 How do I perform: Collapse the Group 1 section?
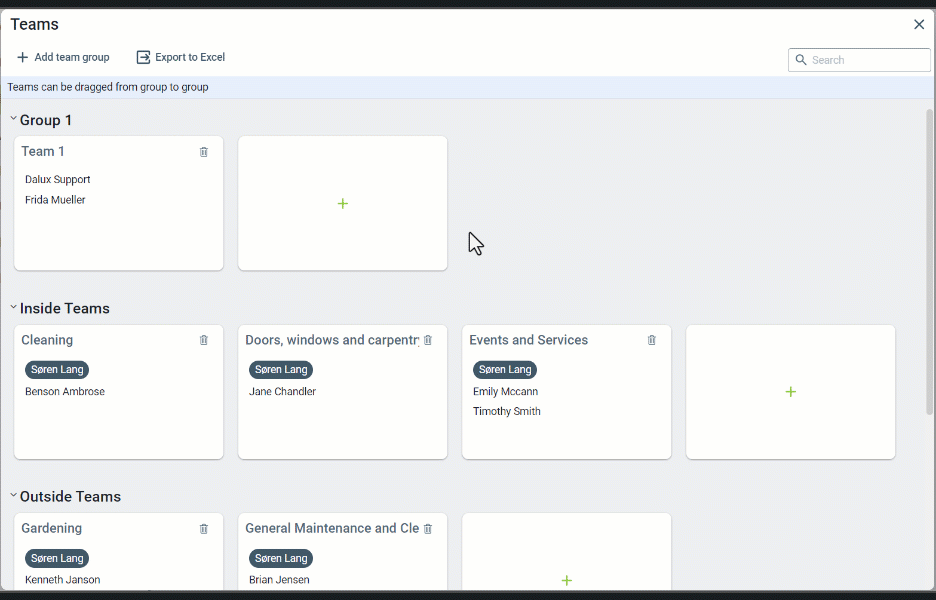coord(13,120)
